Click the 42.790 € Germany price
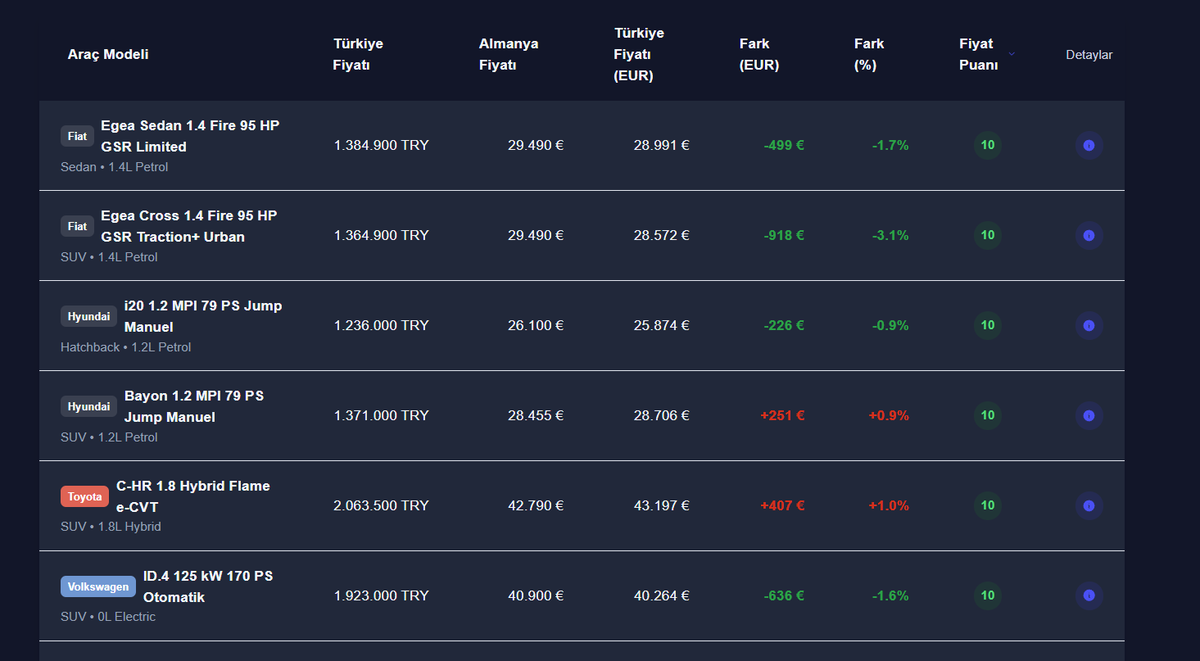This screenshot has width=1200, height=661. (536, 505)
